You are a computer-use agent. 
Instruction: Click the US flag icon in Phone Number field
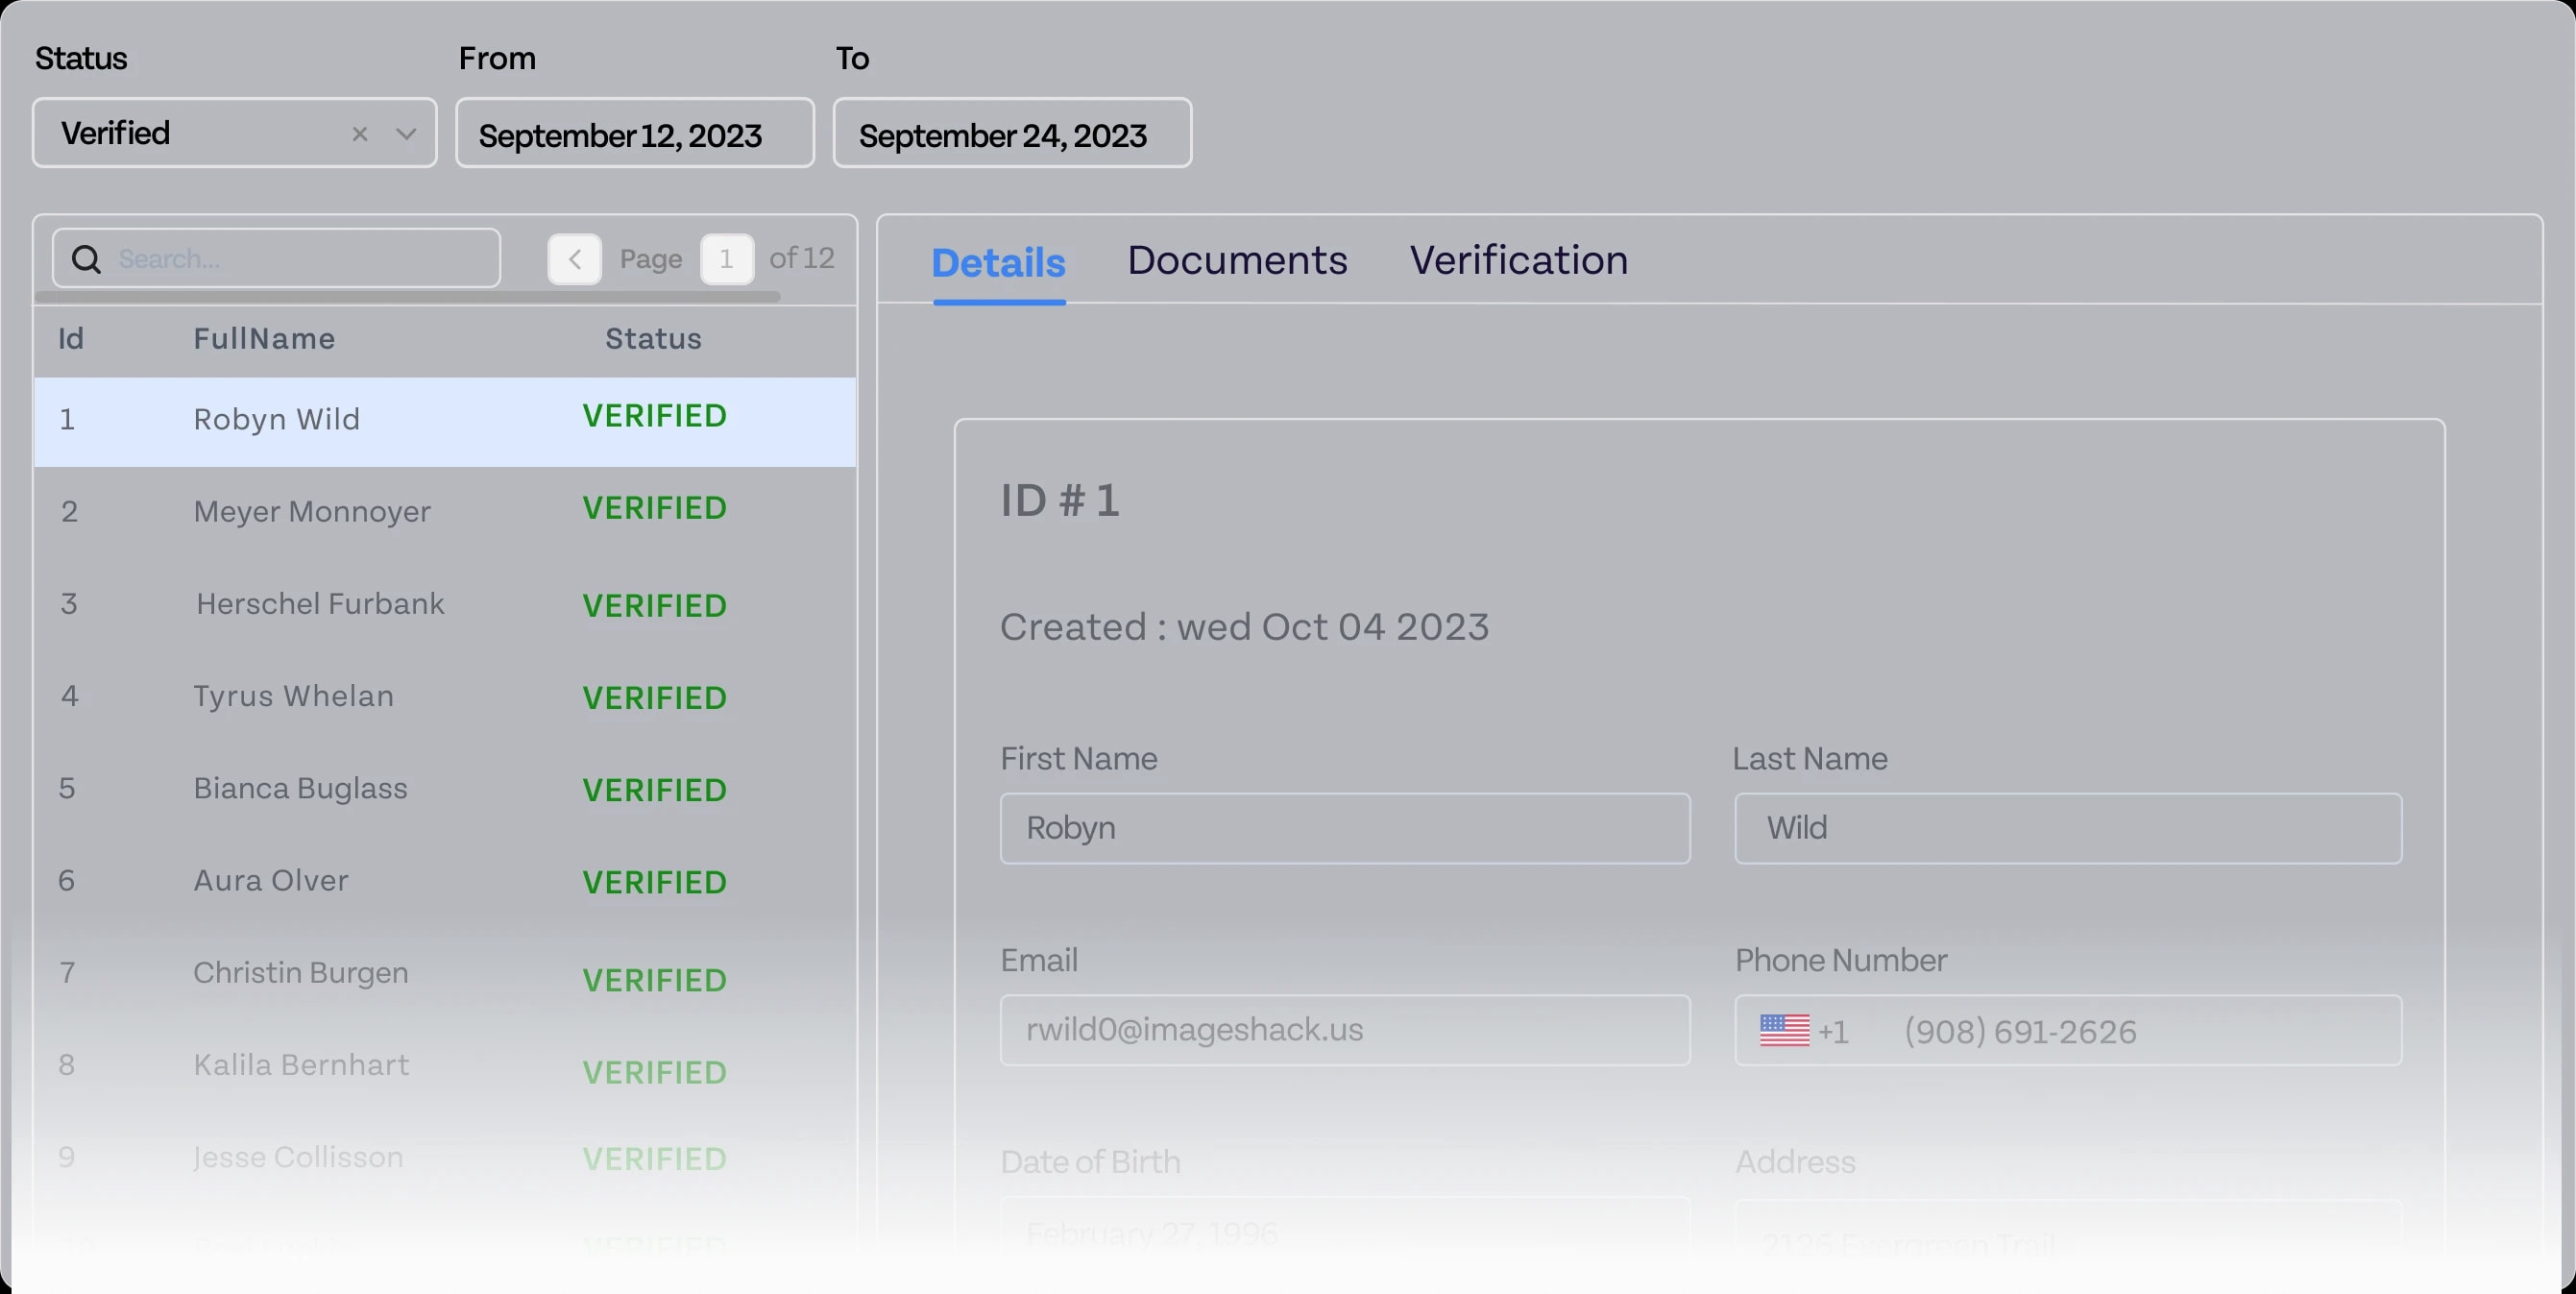point(1786,1030)
